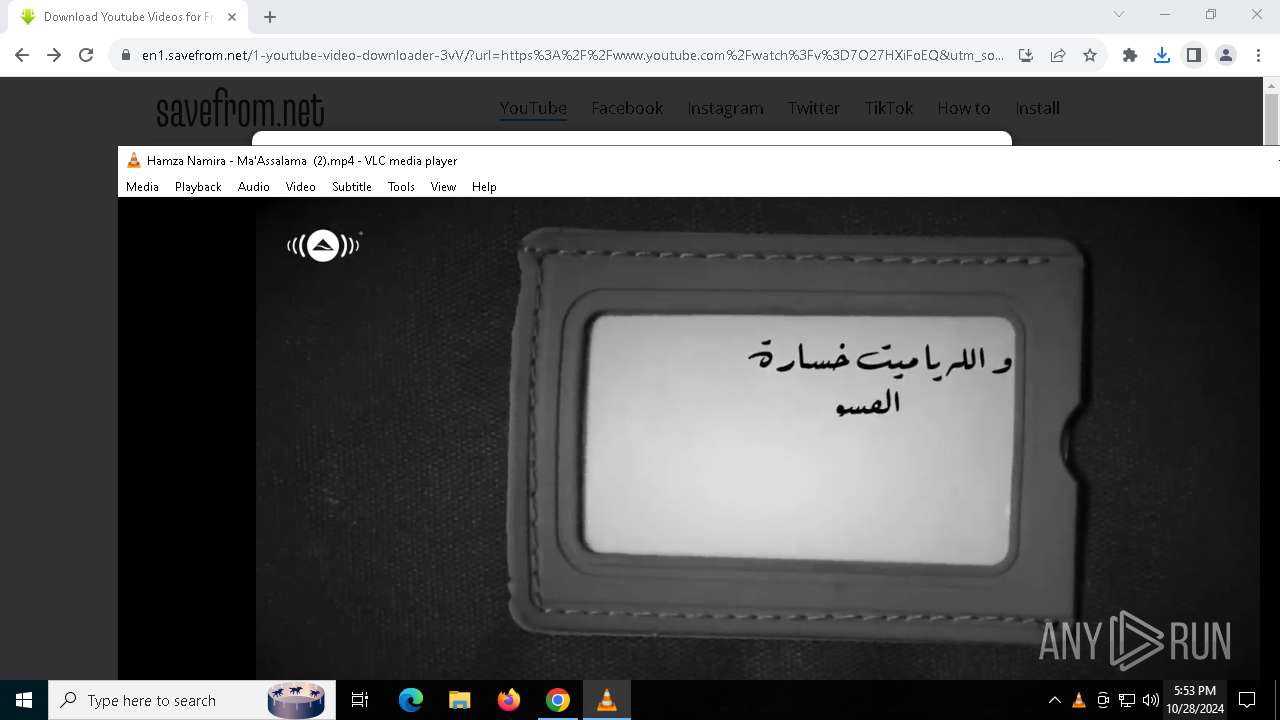
Task: Launch Firefox from taskbar
Action: tap(509, 700)
